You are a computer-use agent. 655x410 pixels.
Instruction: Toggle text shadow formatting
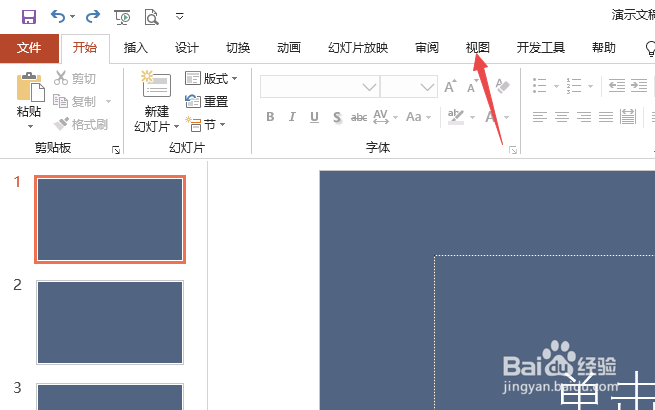[x=337, y=117]
